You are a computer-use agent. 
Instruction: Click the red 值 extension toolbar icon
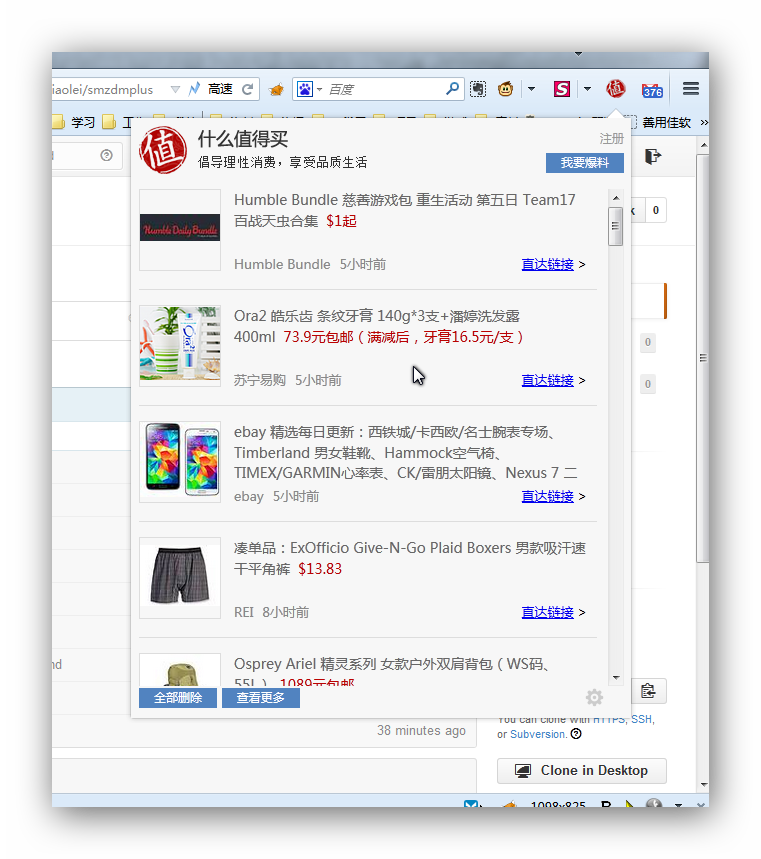(615, 89)
